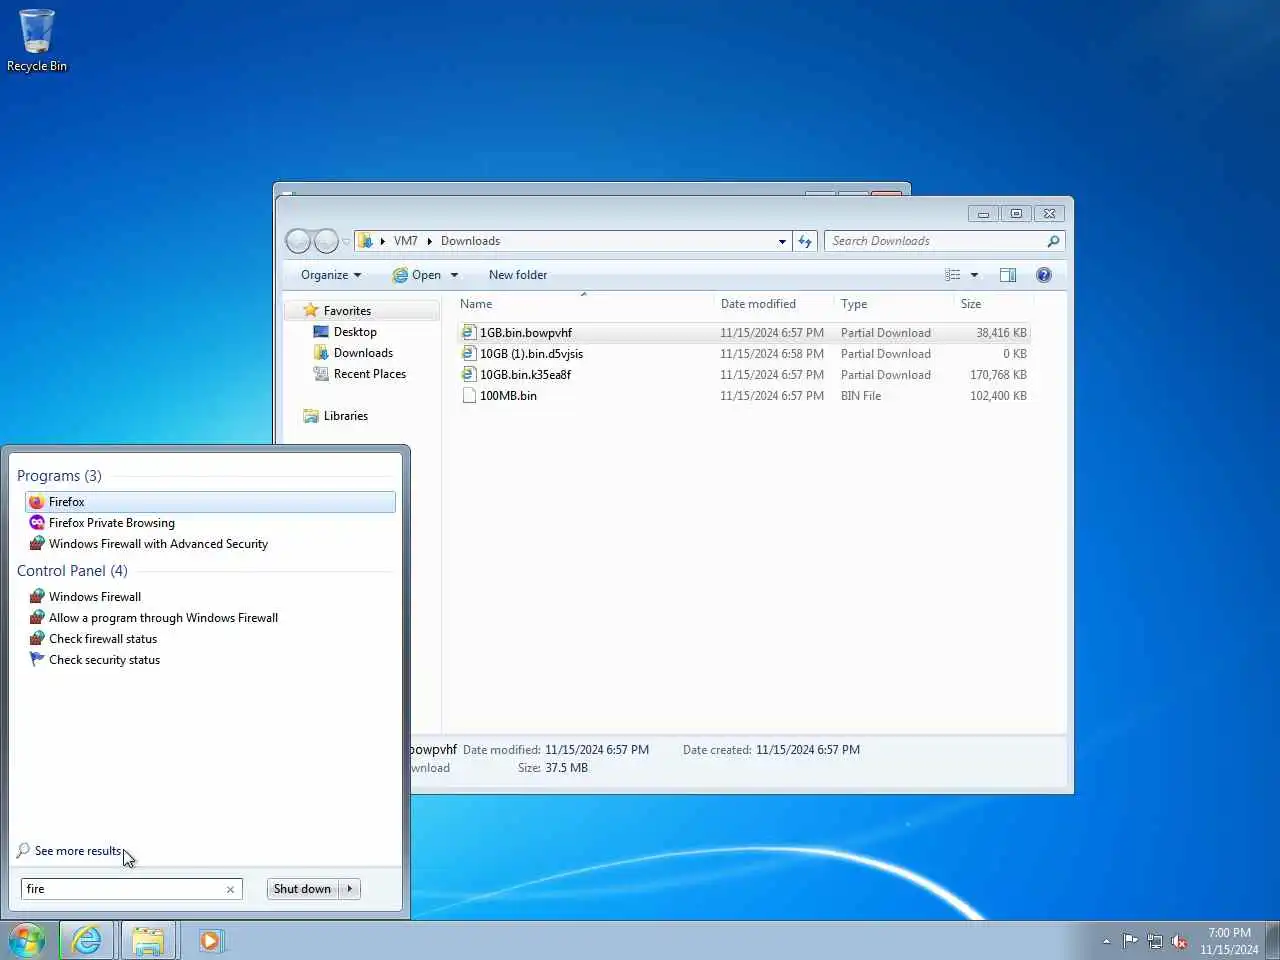The height and width of the screenshot is (960, 1280).
Task: Click Explorer Forward button
Action: (x=326, y=241)
